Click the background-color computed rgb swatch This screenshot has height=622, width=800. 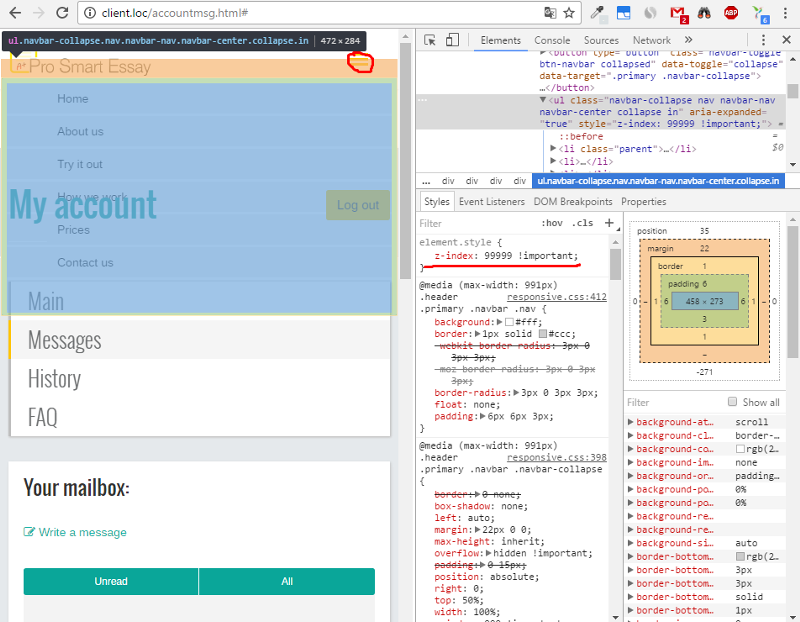pos(740,449)
